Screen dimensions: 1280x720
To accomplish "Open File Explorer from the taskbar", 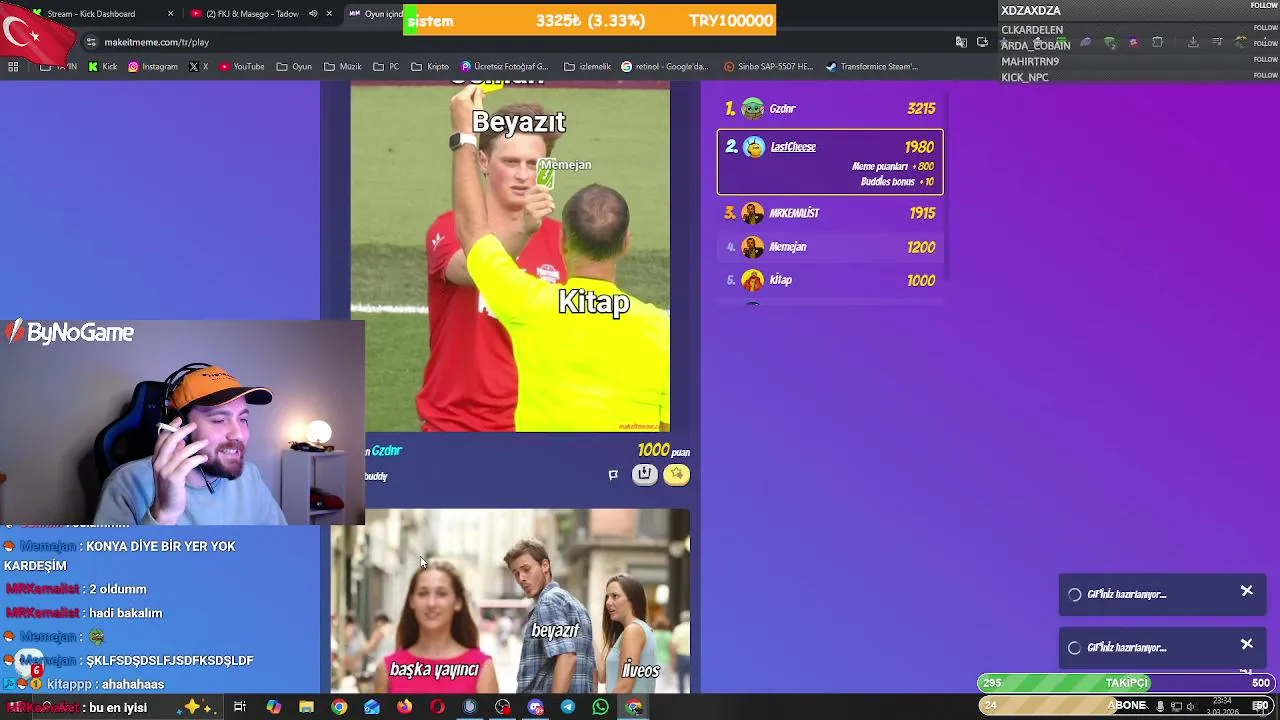I will [x=307, y=707].
